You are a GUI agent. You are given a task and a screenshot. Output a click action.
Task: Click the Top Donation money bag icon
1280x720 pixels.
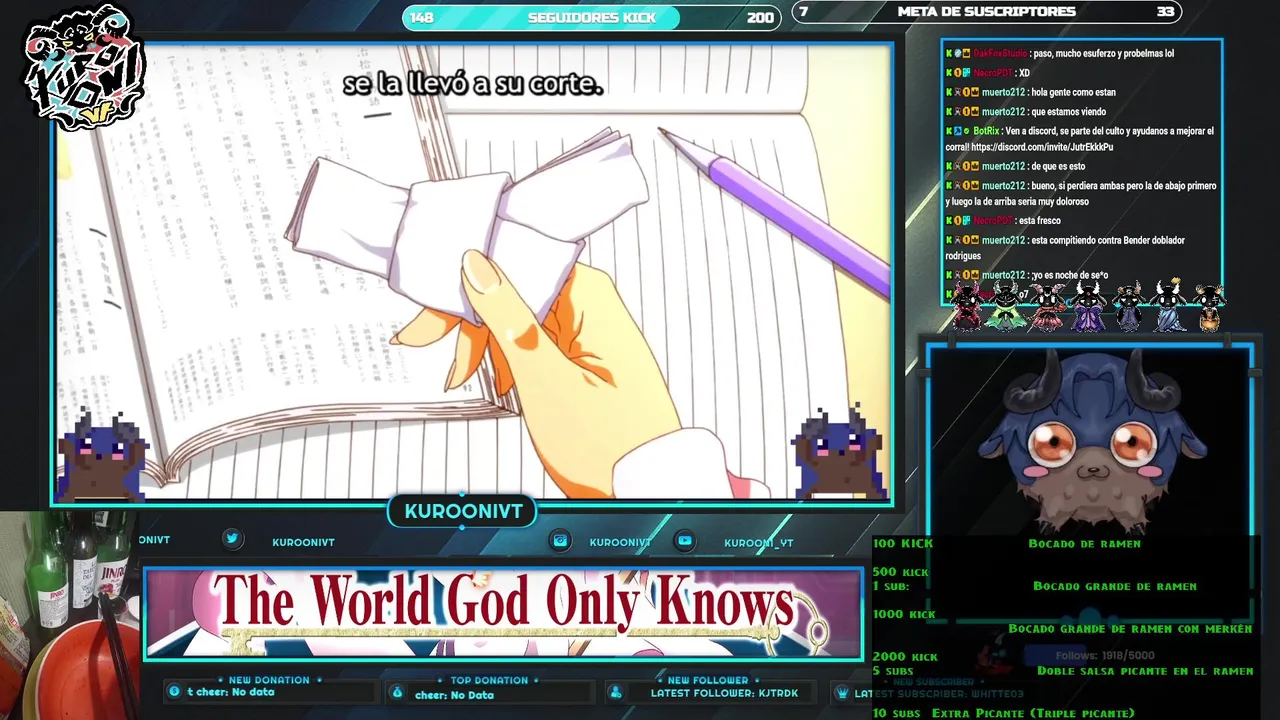coord(397,692)
